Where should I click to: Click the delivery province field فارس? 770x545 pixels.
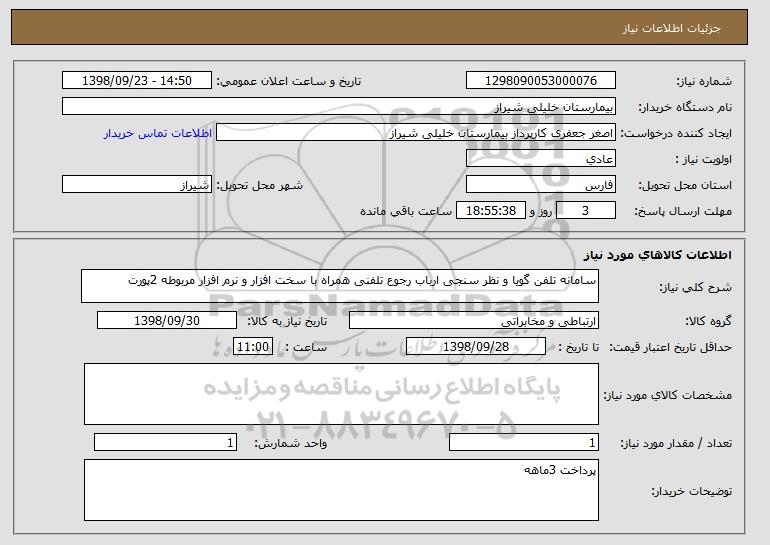[541, 185]
